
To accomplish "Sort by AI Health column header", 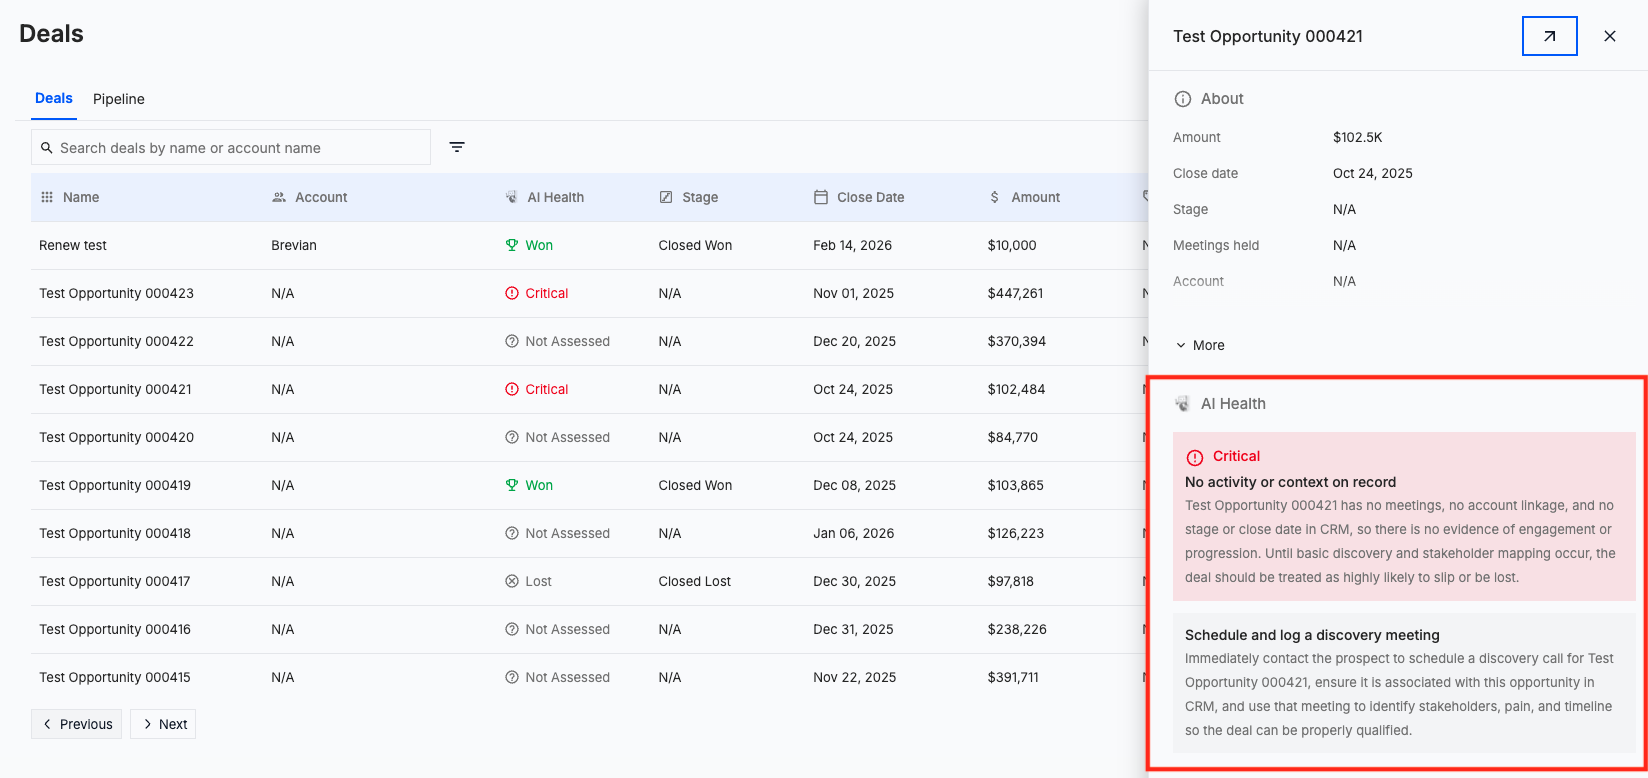I will 555,197.
